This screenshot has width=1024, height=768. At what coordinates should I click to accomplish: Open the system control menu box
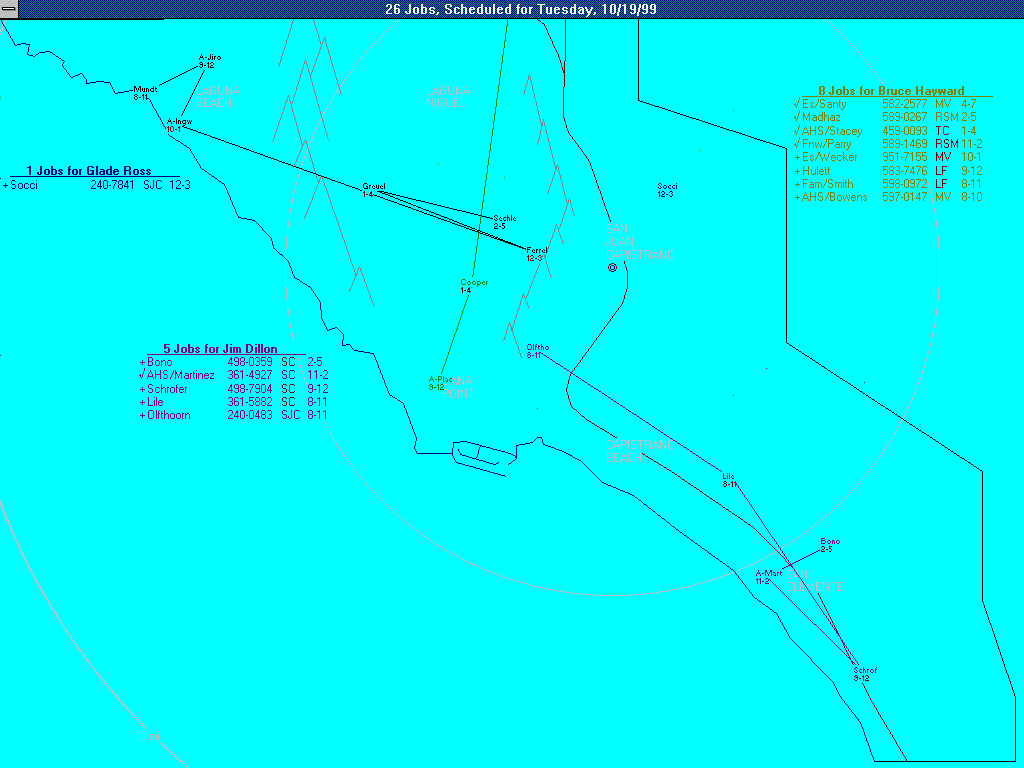click(9, 9)
